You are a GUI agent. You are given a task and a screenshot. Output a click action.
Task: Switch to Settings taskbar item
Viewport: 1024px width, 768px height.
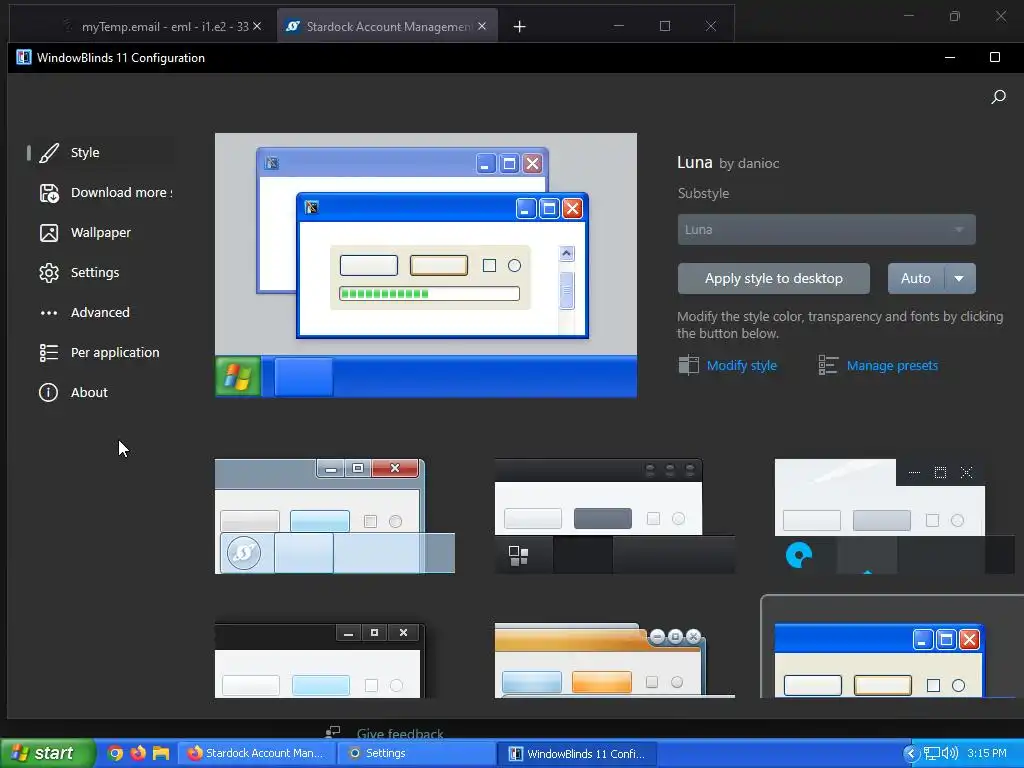pyautogui.click(x=415, y=753)
